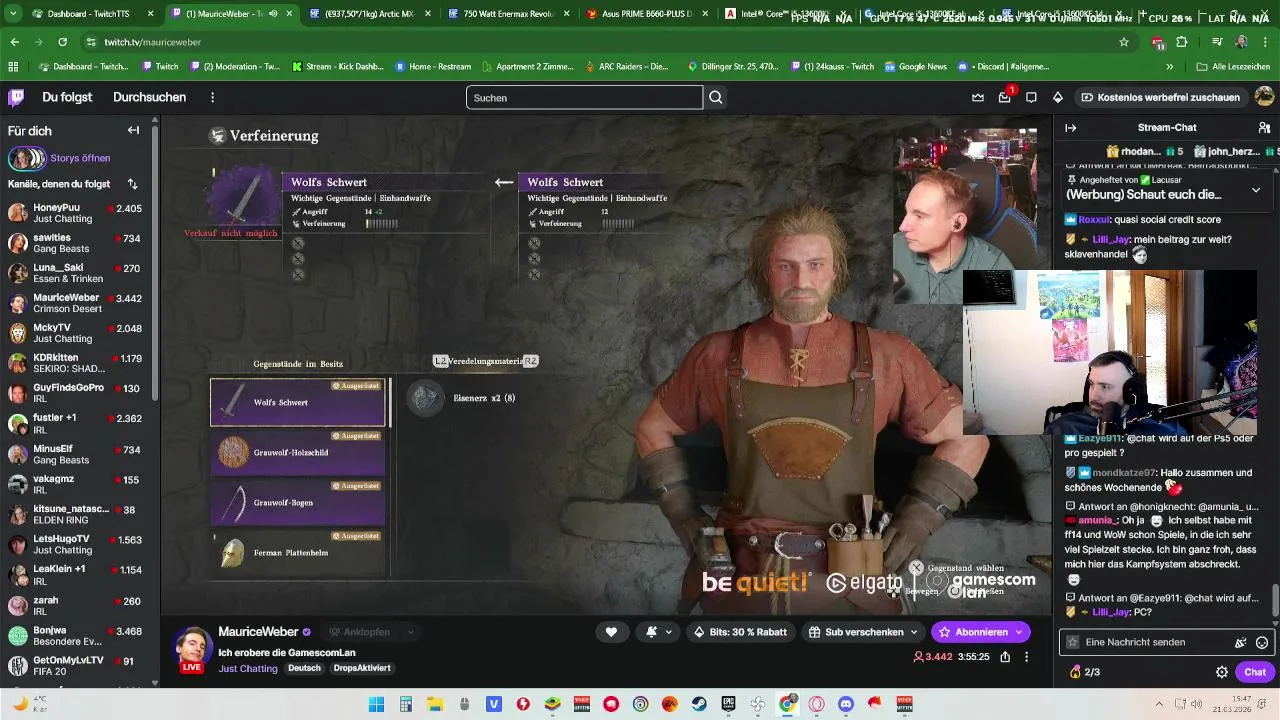Open whispers speech bubble icon
Viewport: 1280px width, 720px height.
coord(1031,97)
